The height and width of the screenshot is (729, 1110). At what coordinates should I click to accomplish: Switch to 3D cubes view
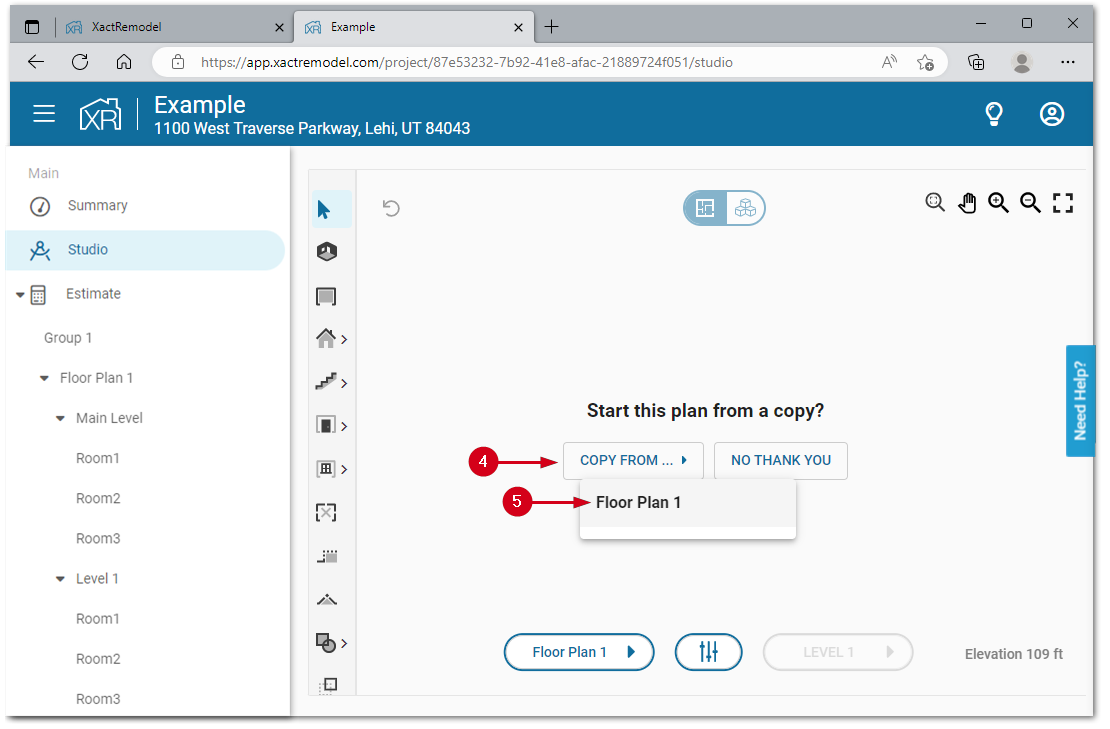pos(745,208)
